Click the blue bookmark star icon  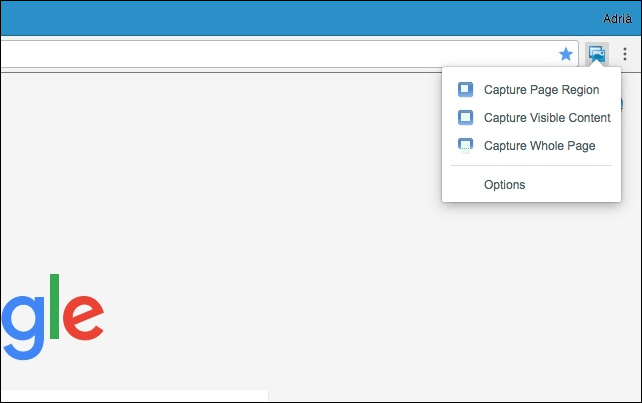click(565, 54)
